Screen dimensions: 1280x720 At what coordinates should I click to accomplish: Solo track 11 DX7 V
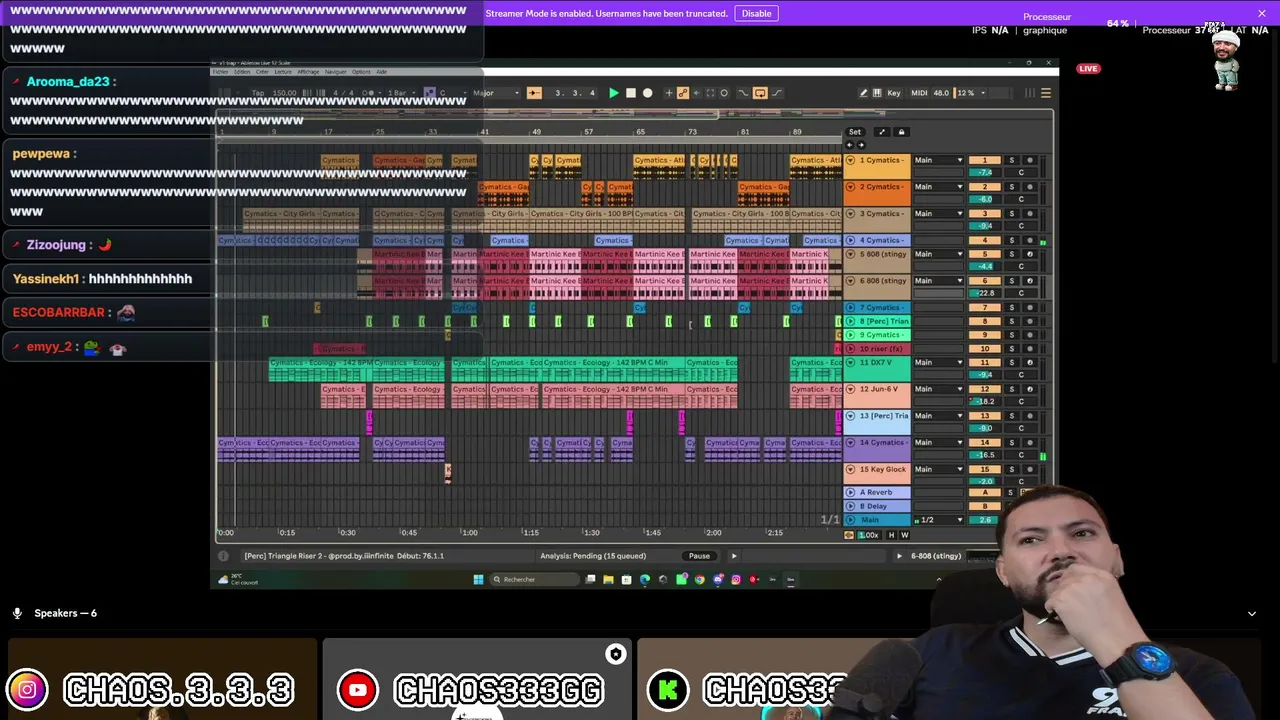[x=1011, y=362]
